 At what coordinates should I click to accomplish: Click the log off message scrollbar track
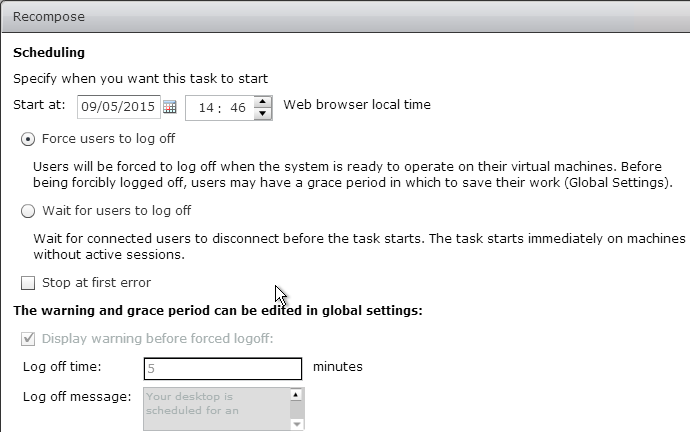tap(297, 410)
